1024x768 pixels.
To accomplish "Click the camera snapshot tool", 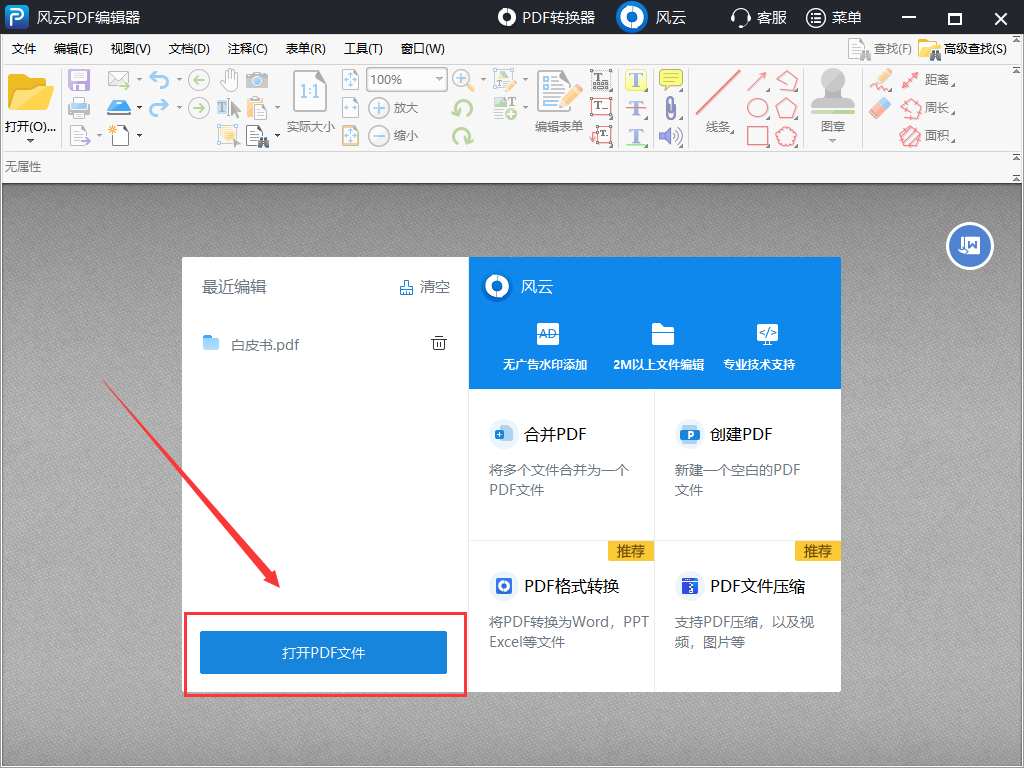I will coord(257,80).
